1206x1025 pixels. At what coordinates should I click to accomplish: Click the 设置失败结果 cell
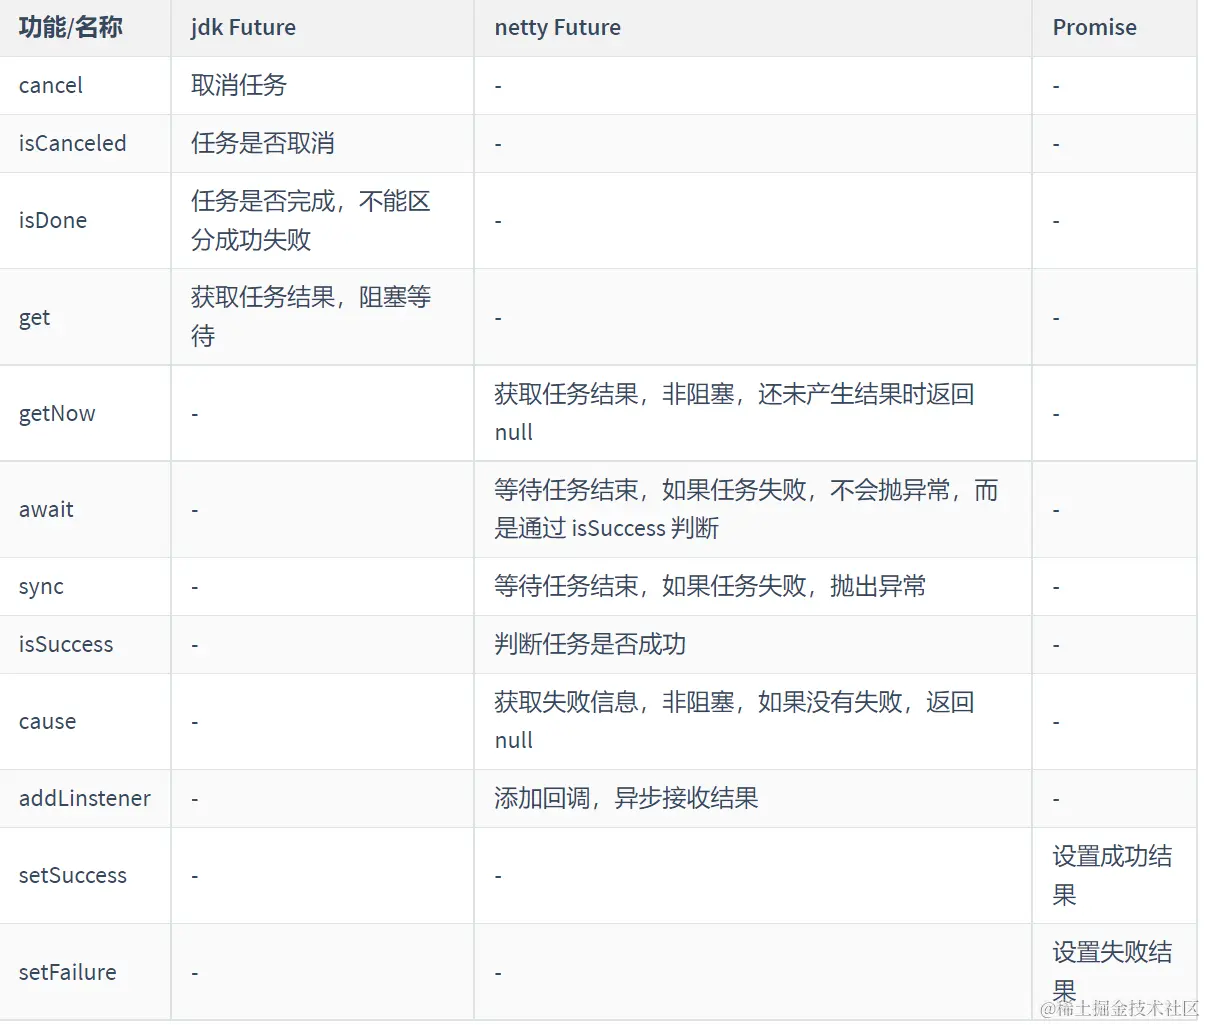point(1112,971)
